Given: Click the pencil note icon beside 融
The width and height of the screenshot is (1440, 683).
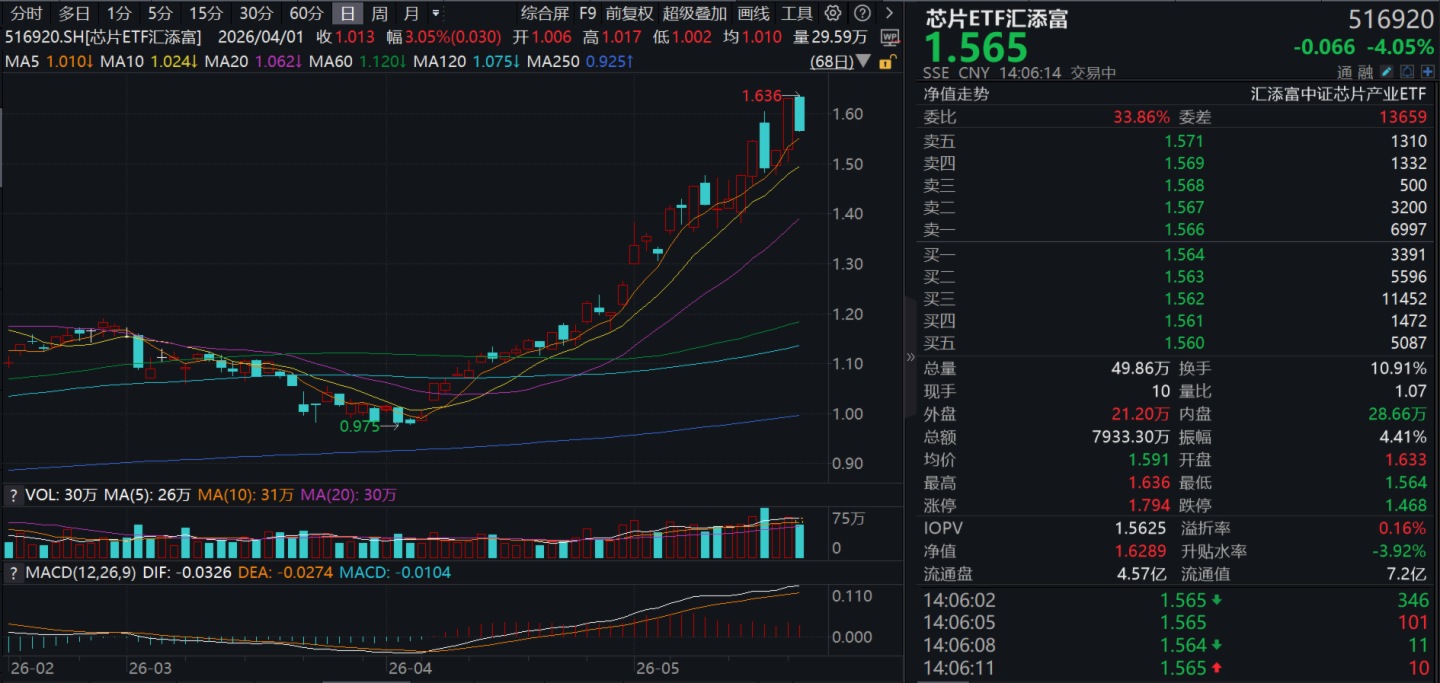Looking at the screenshot, I should [x=1386, y=72].
